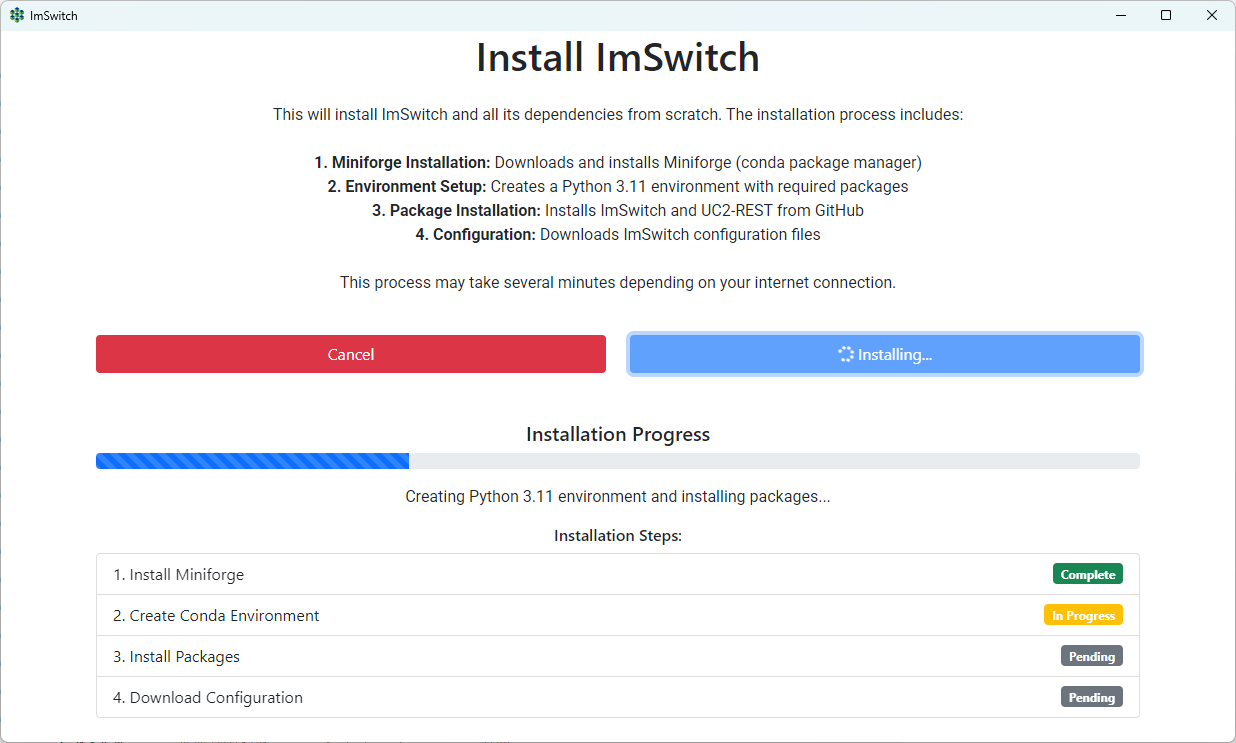
Task: Click the blue Installing... button
Action: pyautogui.click(x=885, y=354)
